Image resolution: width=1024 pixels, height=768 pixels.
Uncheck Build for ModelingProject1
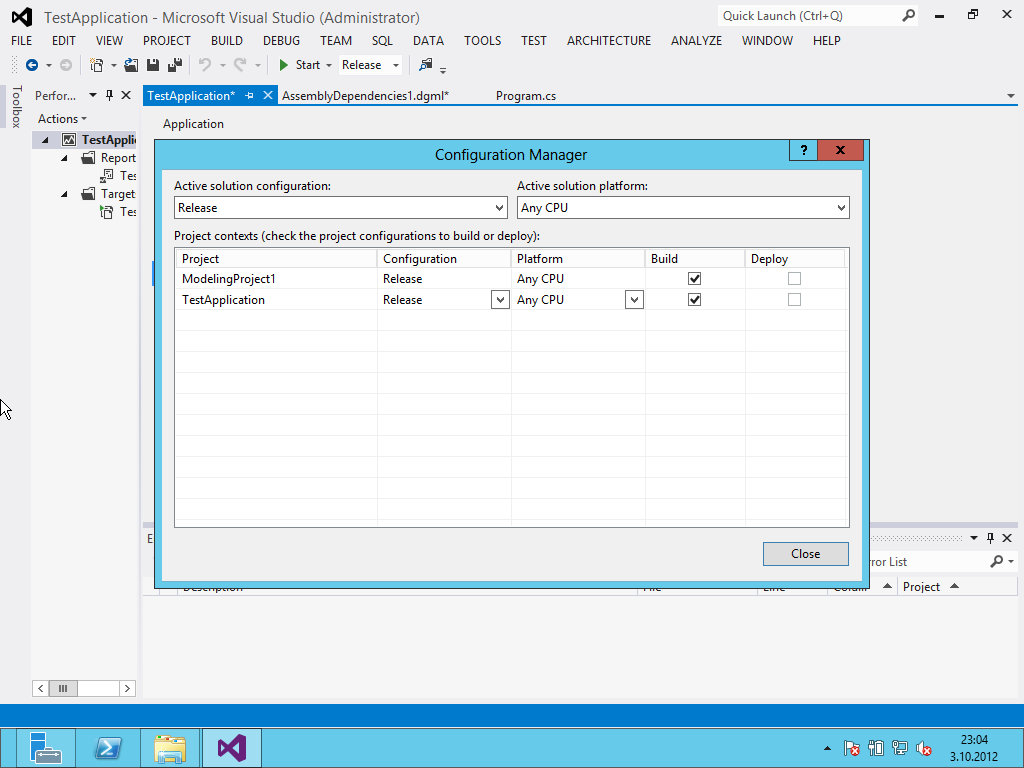click(x=694, y=279)
